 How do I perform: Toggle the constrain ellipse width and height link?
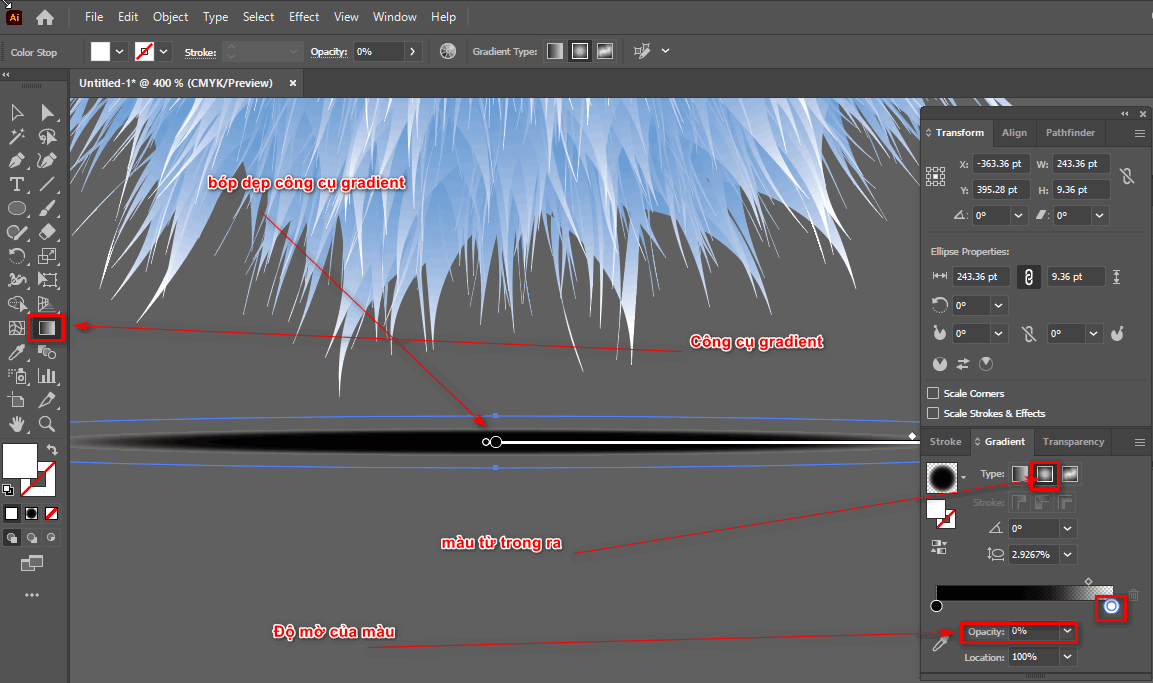(1027, 276)
